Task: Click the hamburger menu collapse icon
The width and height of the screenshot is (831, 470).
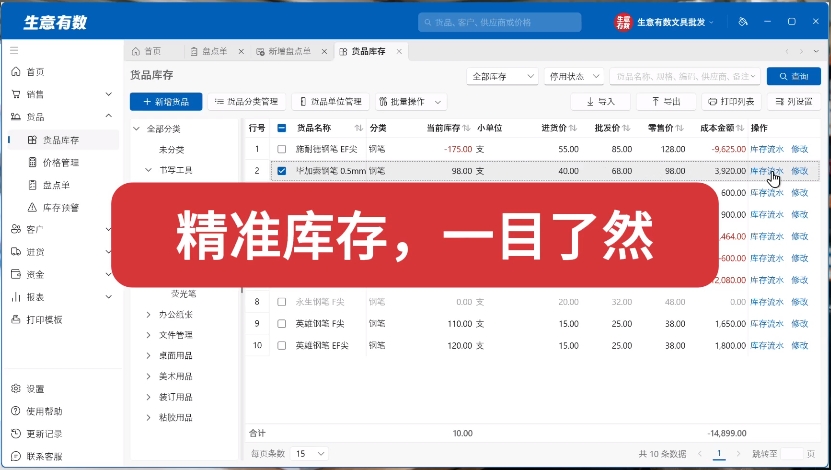Action: 14,50
